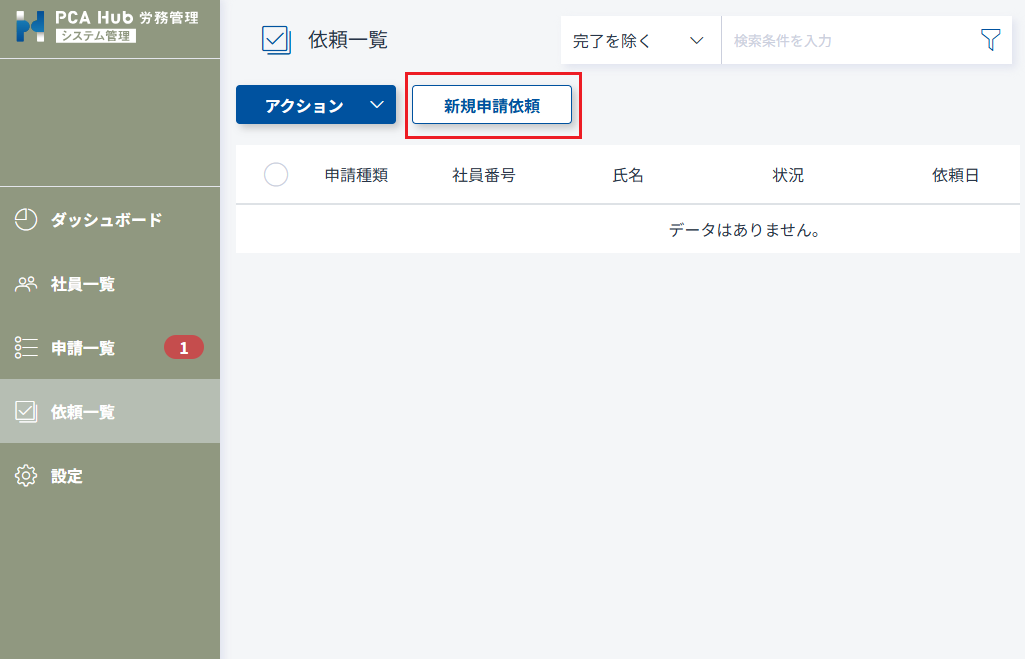Click the 依頼一覧 page heading text
This screenshot has width=1025, height=659.
348,40
